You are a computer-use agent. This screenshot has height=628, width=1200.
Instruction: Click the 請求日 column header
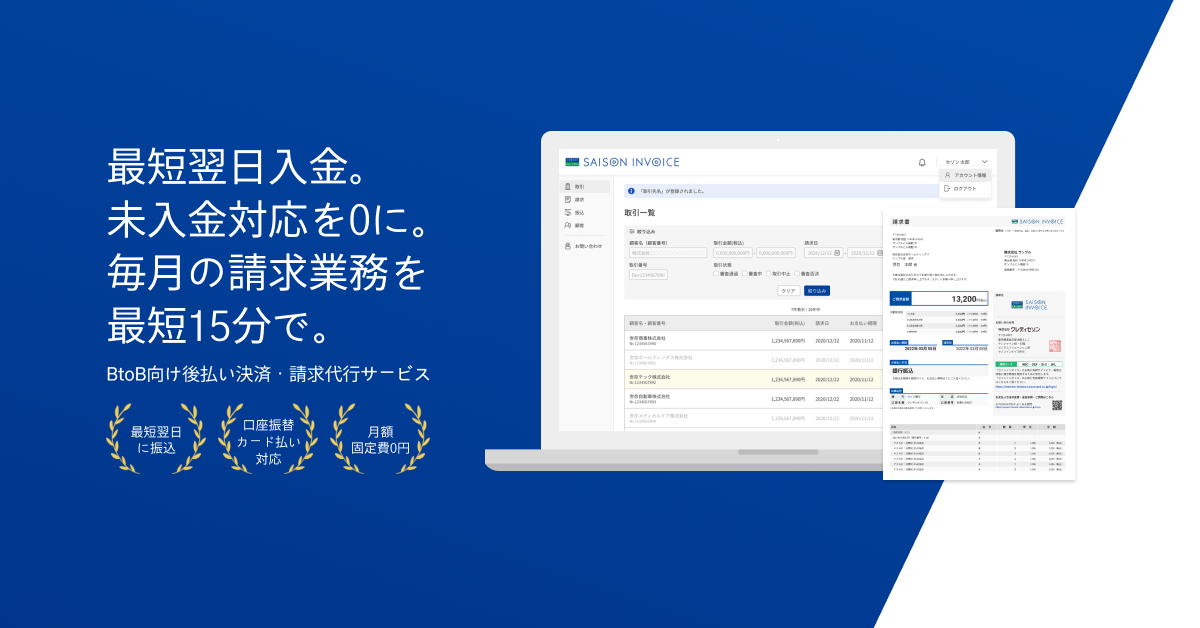click(x=823, y=323)
